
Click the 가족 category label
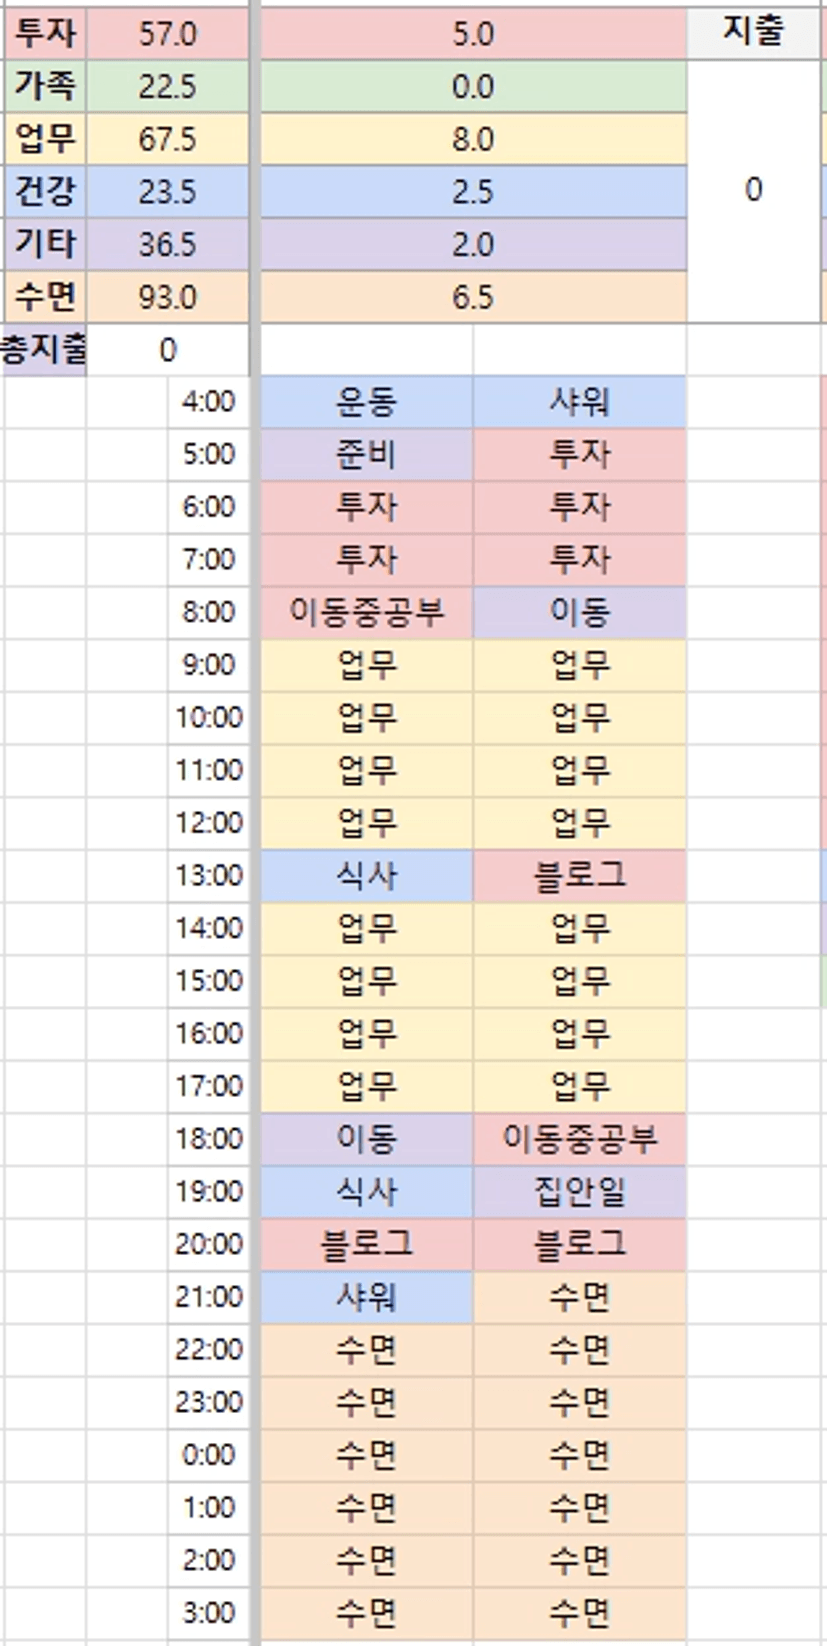[x=45, y=86]
